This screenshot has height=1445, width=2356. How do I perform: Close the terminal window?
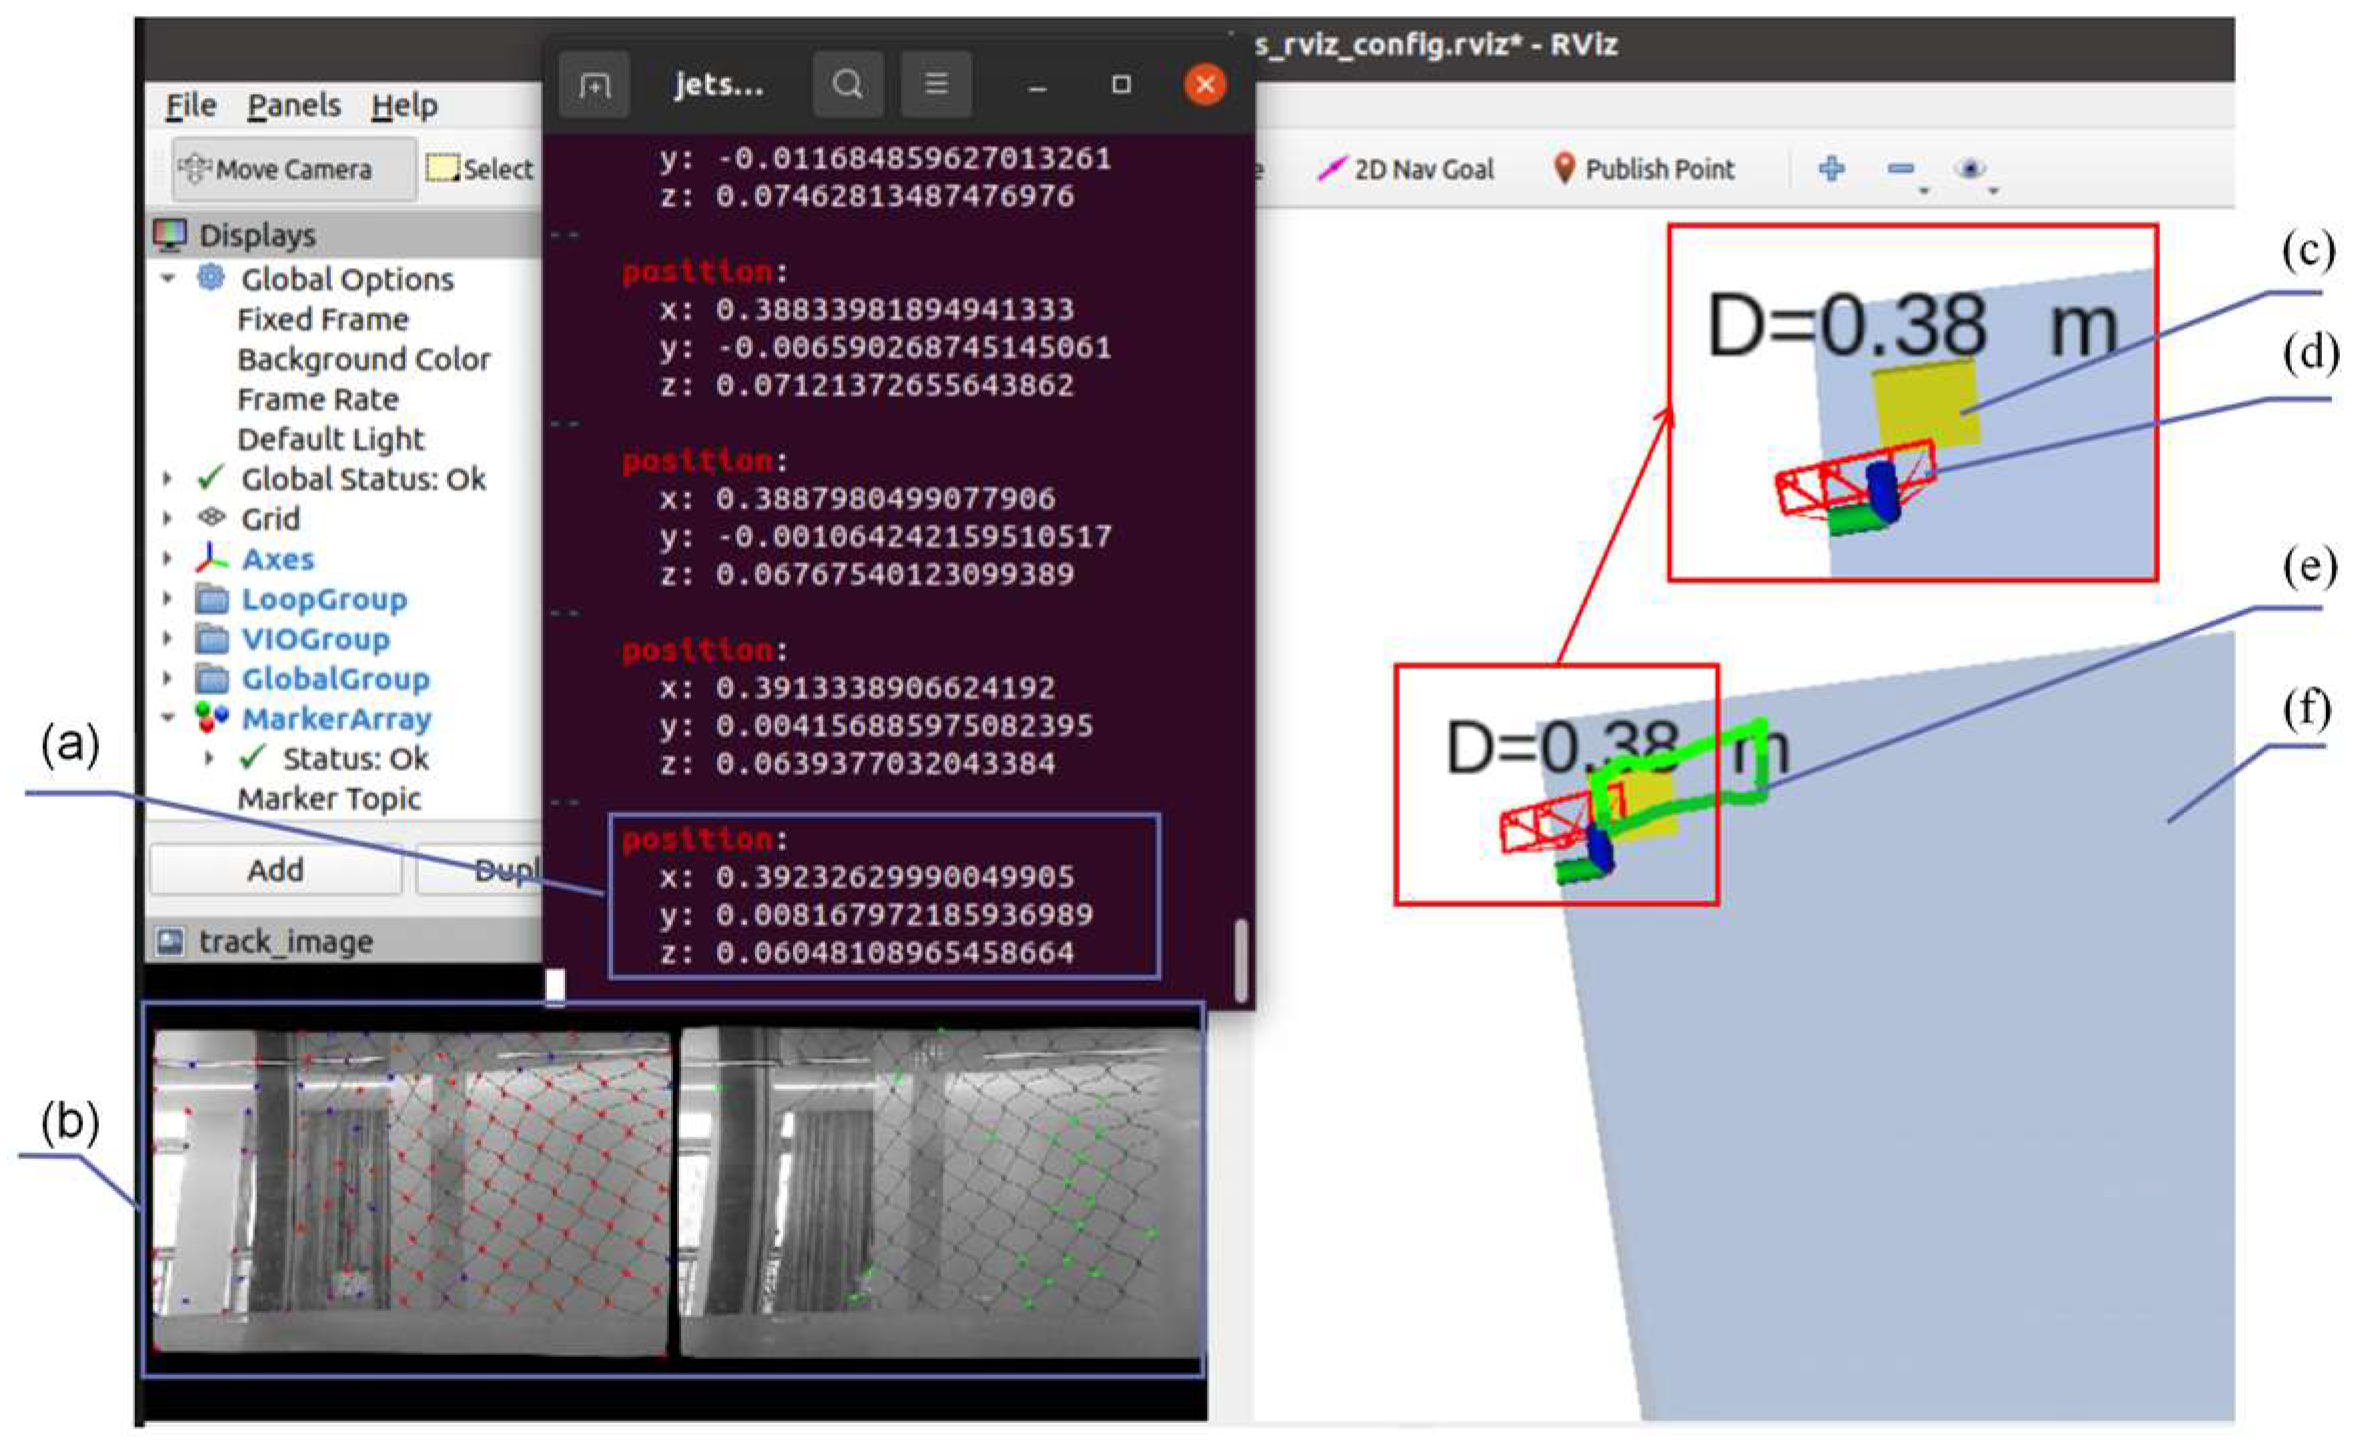(1204, 86)
